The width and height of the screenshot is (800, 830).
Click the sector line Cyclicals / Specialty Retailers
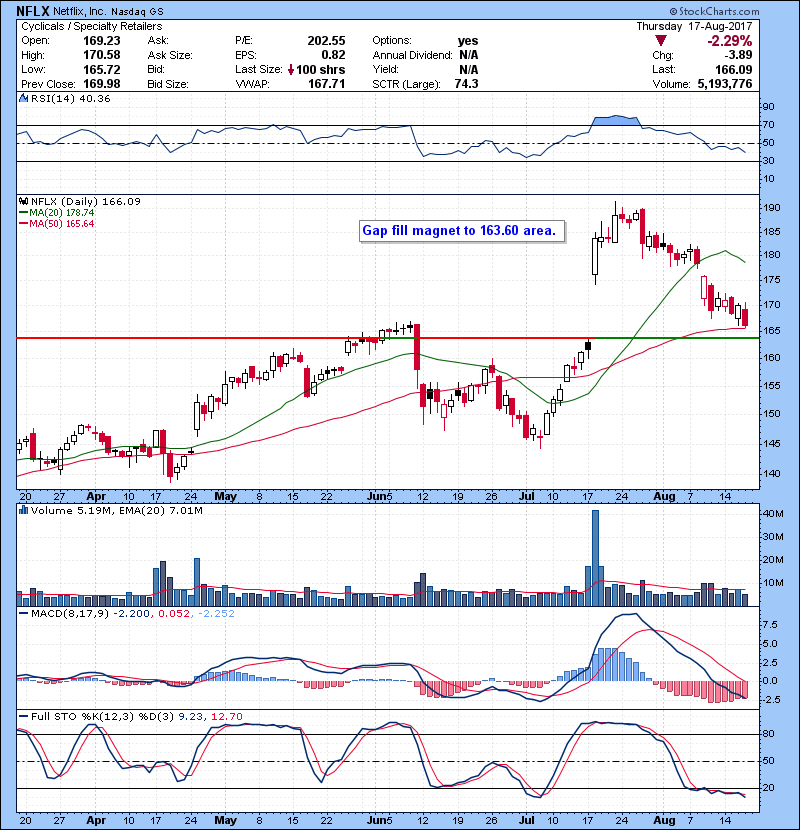click(92, 26)
